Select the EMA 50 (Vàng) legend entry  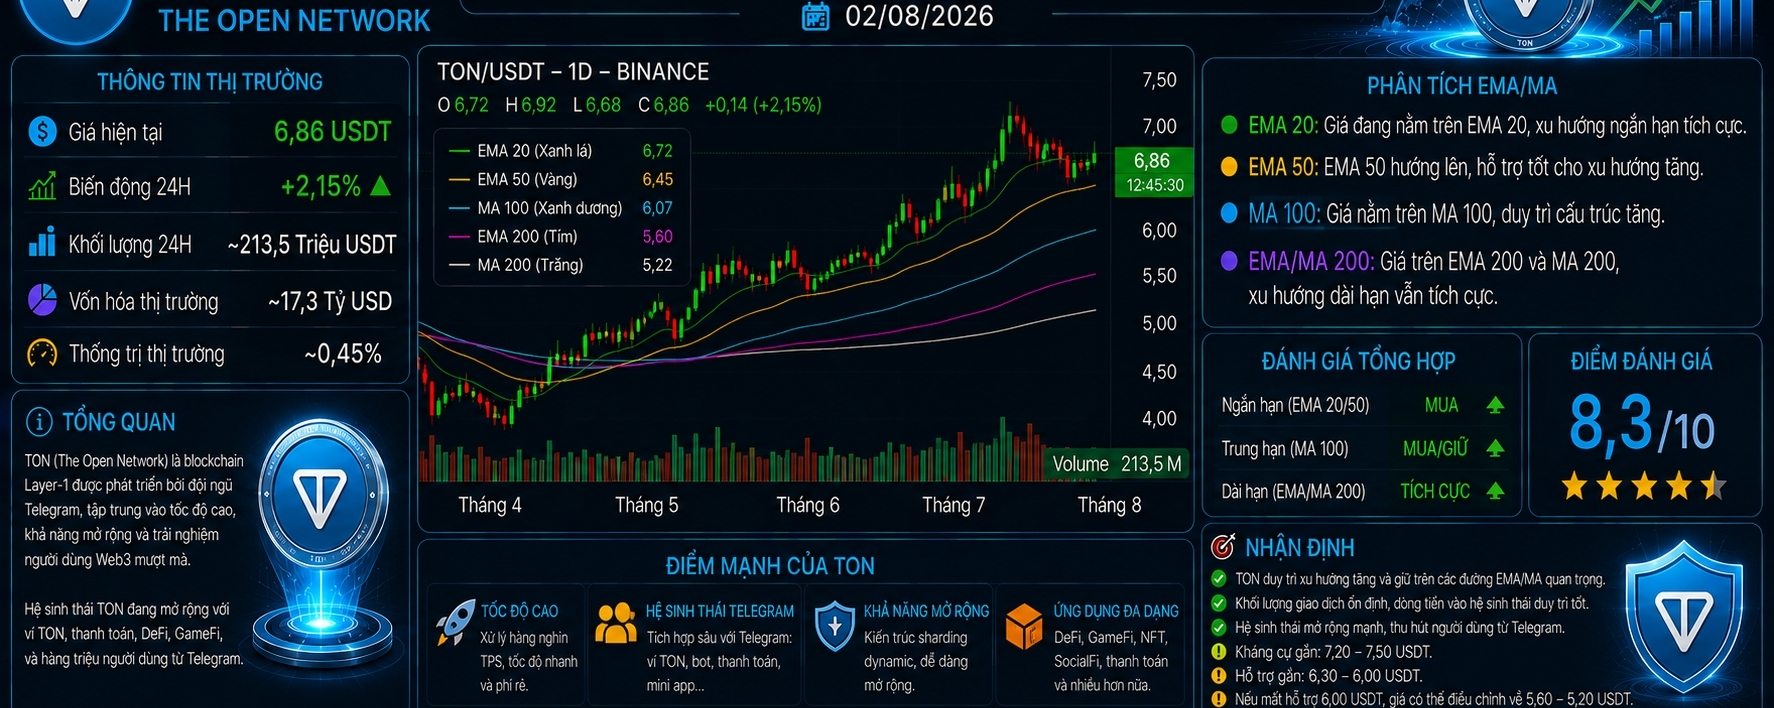(x=561, y=180)
